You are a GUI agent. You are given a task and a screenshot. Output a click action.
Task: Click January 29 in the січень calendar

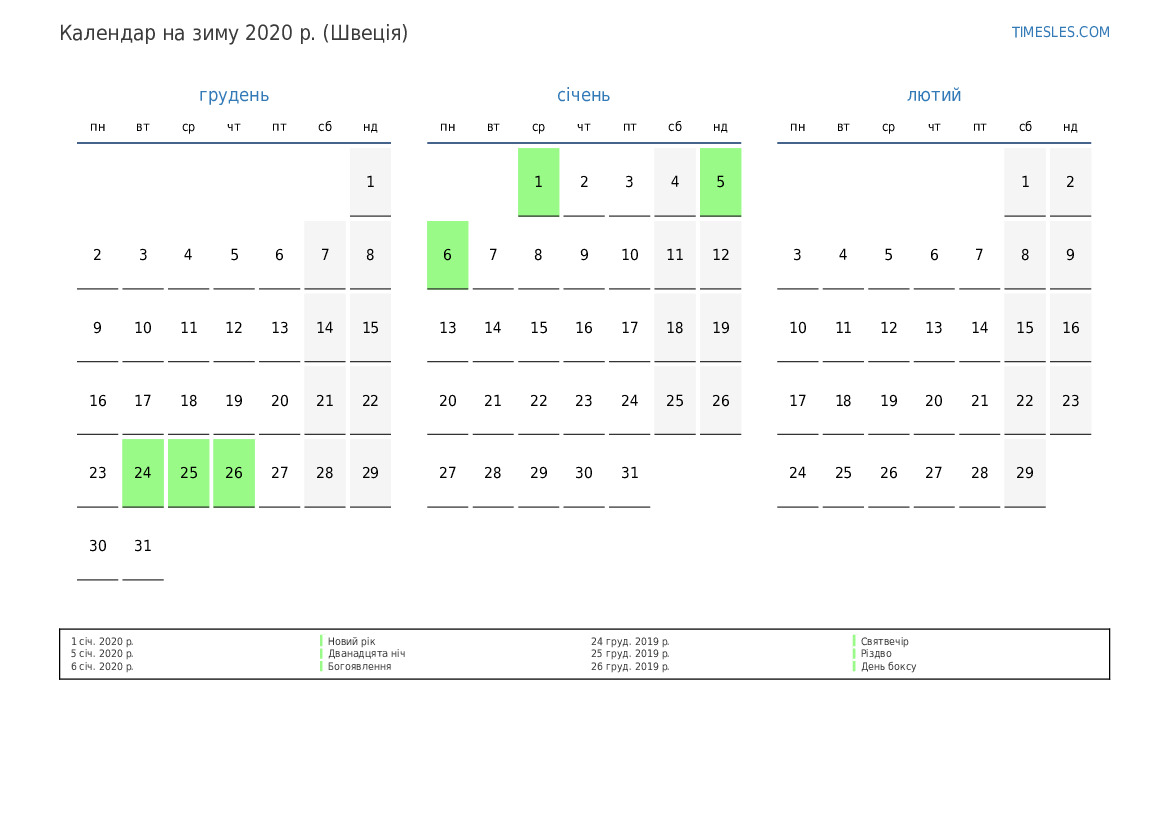click(x=538, y=473)
